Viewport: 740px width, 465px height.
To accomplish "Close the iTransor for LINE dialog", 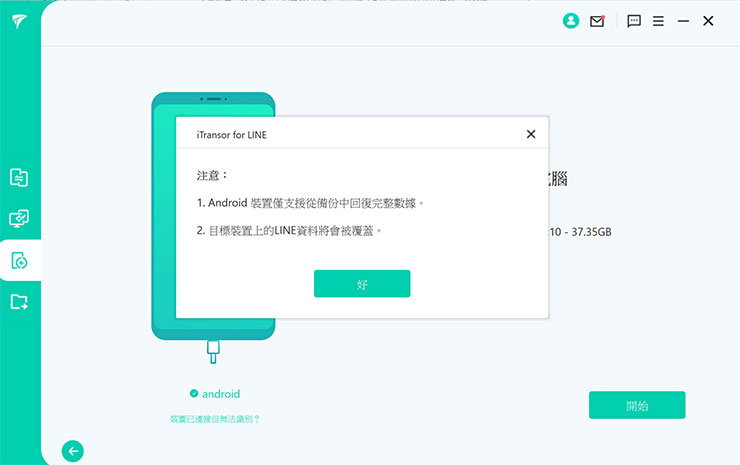I will tap(531, 134).
